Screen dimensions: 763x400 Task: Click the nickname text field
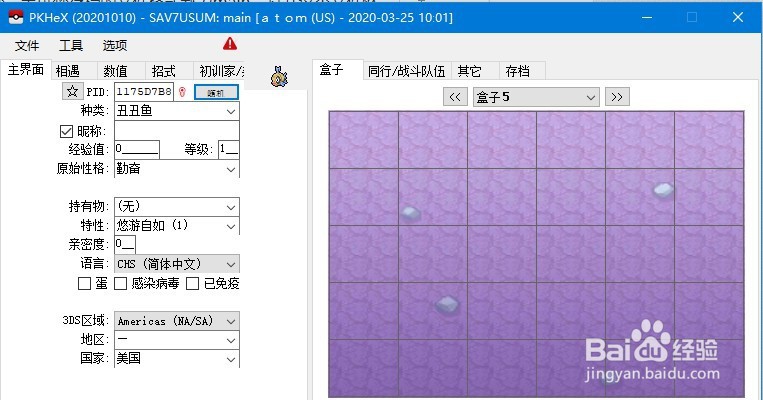177,130
